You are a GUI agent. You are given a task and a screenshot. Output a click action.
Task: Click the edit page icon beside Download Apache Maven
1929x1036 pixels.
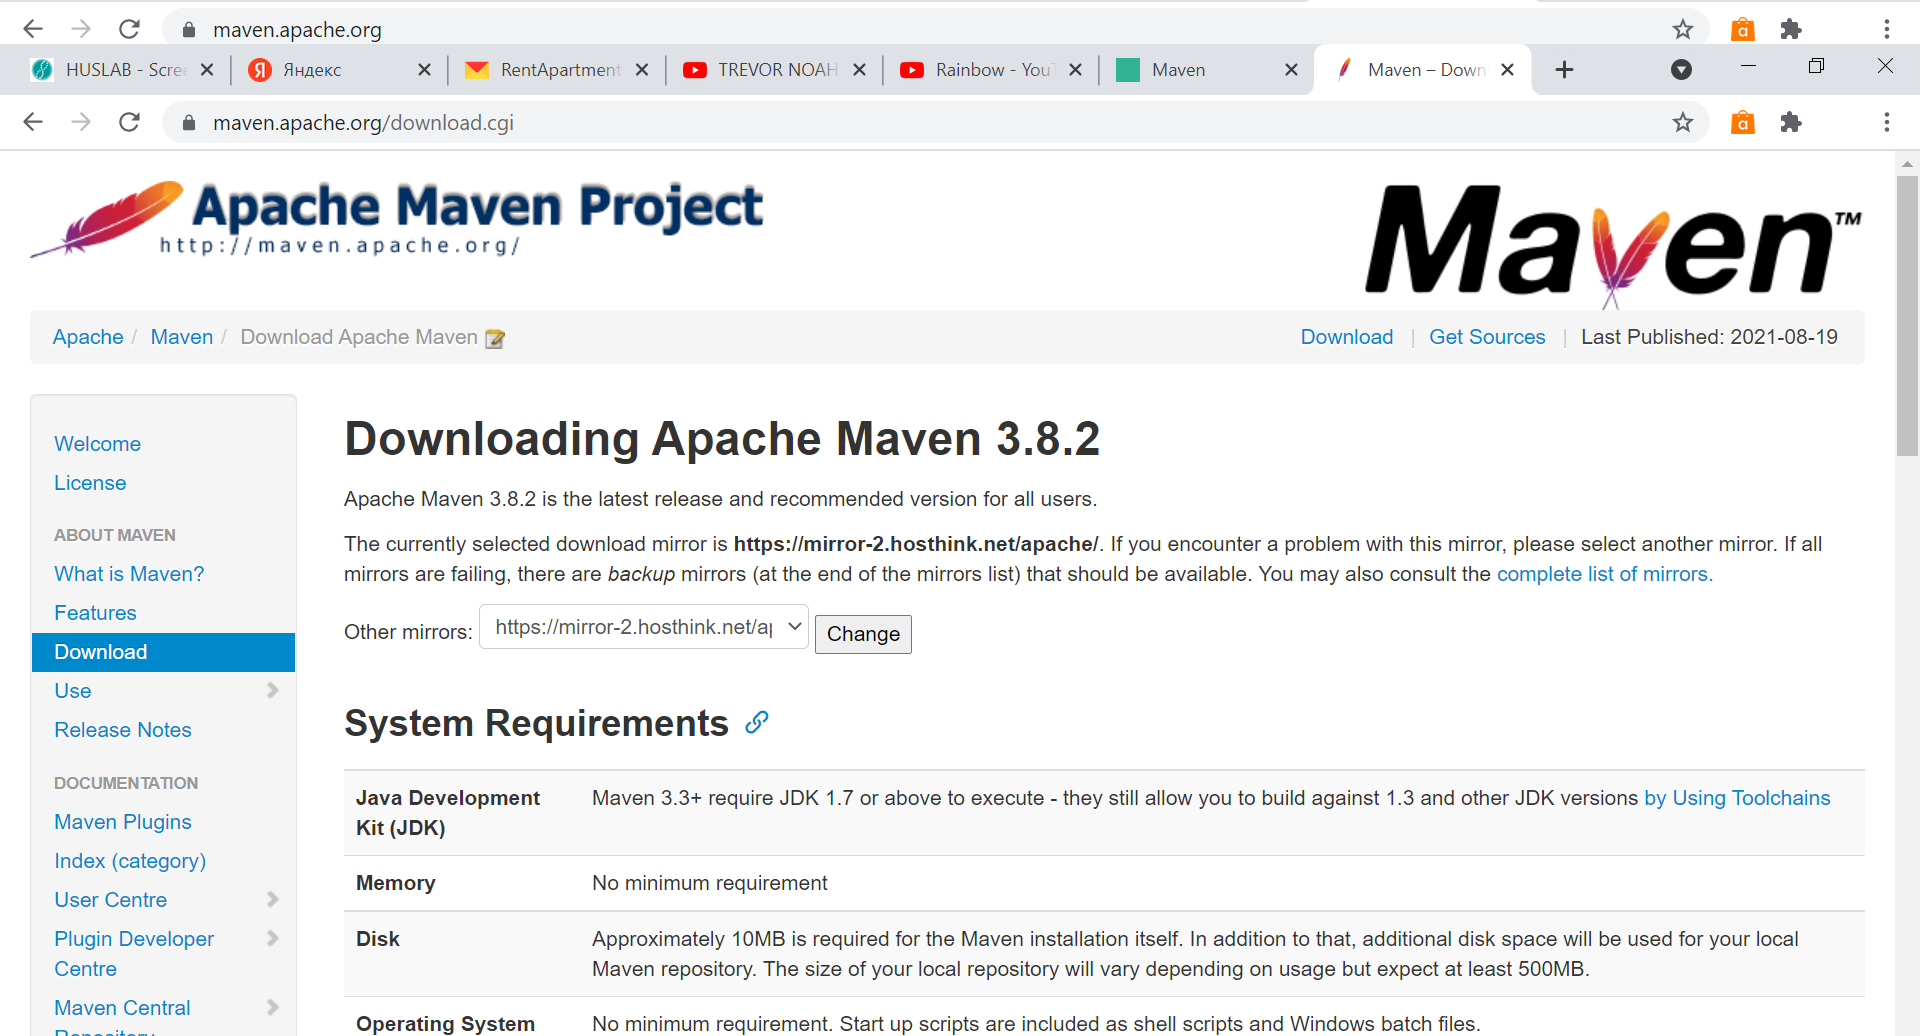click(x=495, y=339)
